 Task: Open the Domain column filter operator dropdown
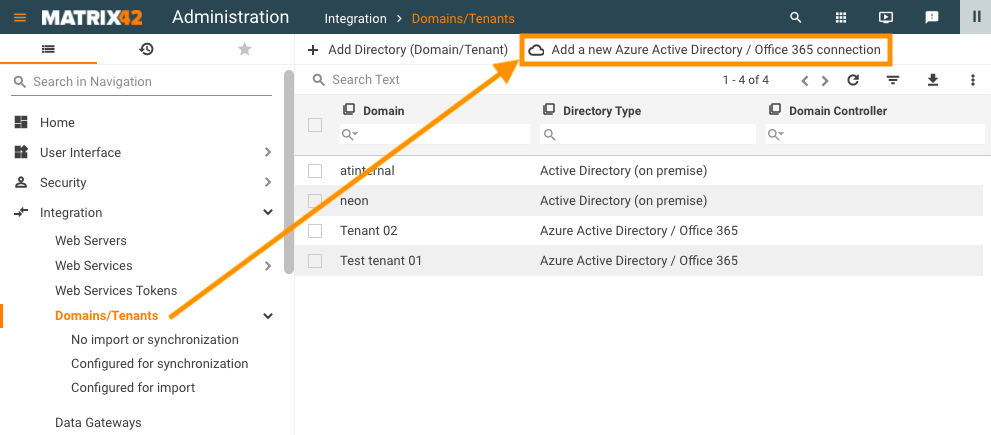pyautogui.click(x=350, y=134)
